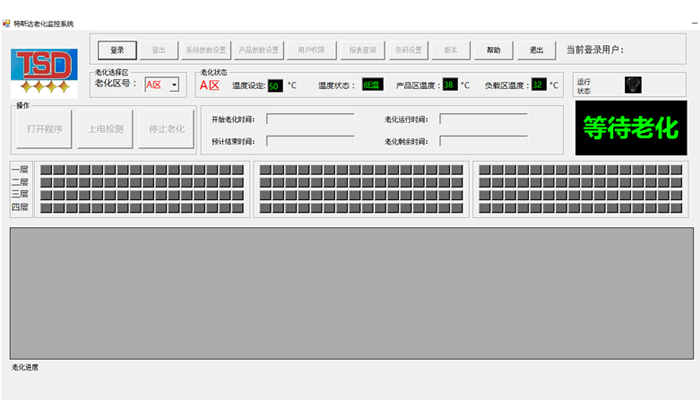The height and width of the screenshot is (400, 700).
Task: Click the large gray aging progress area
Action: [x=350, y=292]
